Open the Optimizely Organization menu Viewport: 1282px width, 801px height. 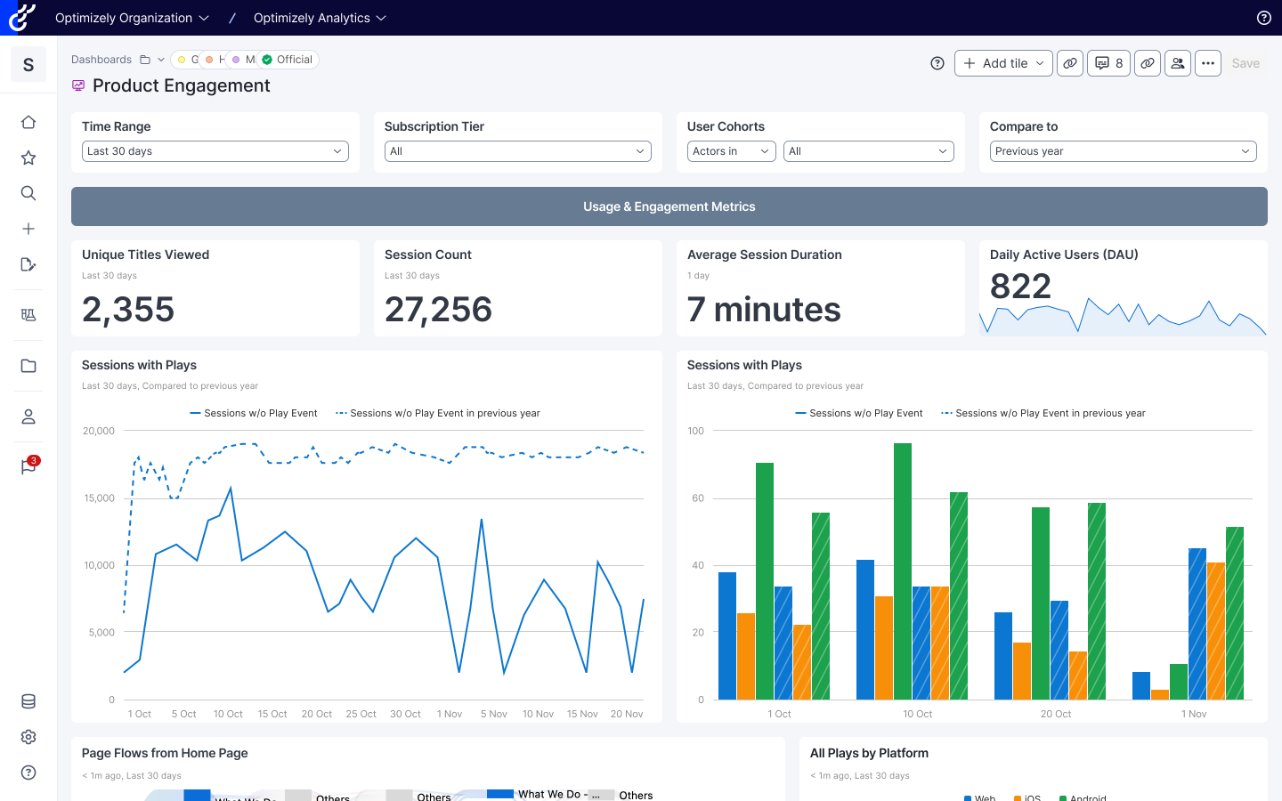[x=132, y=18]
